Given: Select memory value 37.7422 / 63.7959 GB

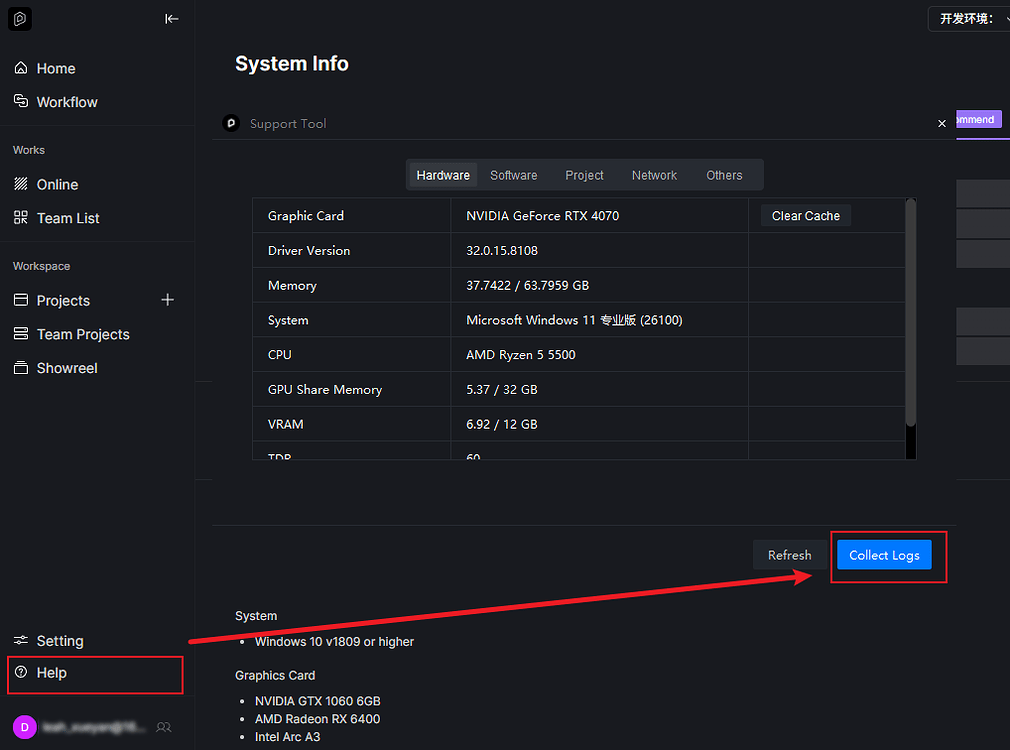Looking at the screenshot, I should [528, 285].
